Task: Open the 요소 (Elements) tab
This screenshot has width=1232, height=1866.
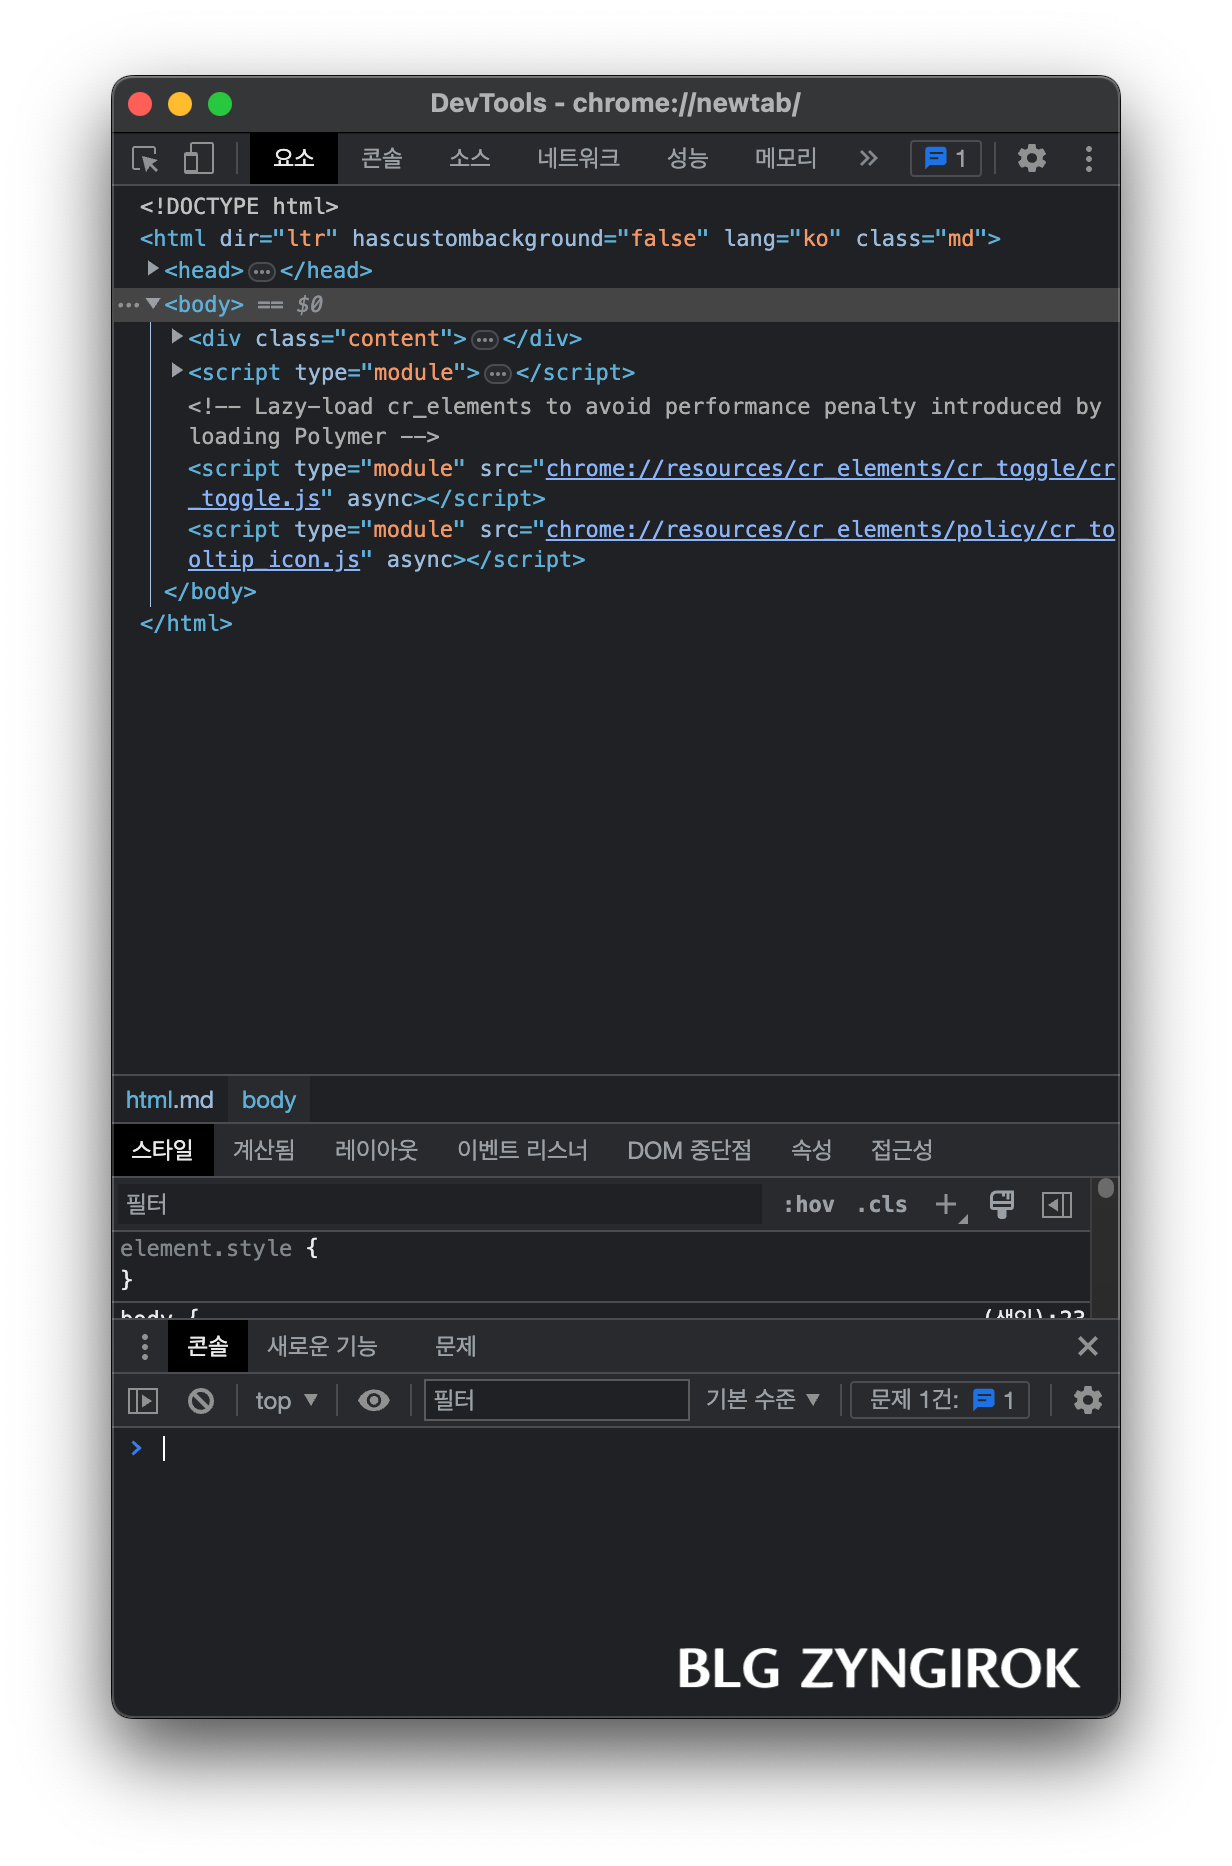Action: tap(294, 159)
